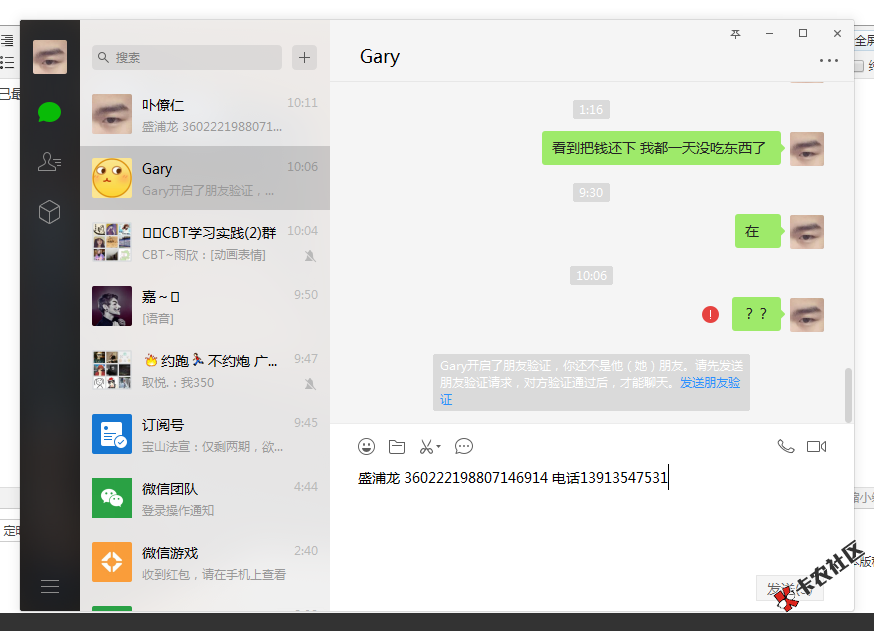874x631 pixels.
Task: Open the hamburger settings menu in the sidebar
Action: tap(50, 586)
